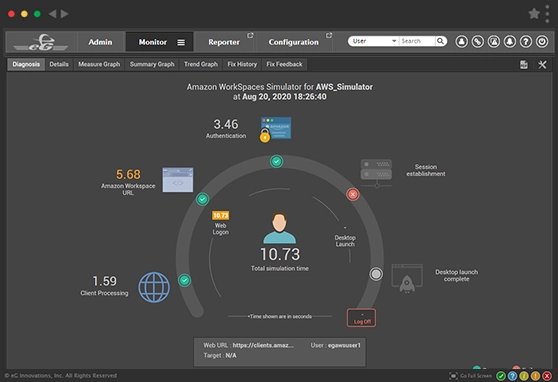558x382 pixels.
Task: Click the Session establishment server icon
Action: (376, 173)
